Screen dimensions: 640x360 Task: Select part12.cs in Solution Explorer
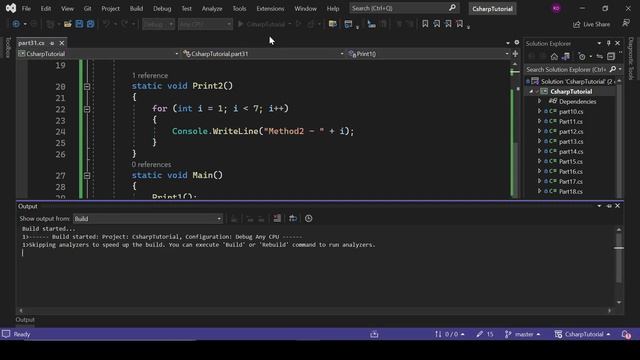coord(571,131)
